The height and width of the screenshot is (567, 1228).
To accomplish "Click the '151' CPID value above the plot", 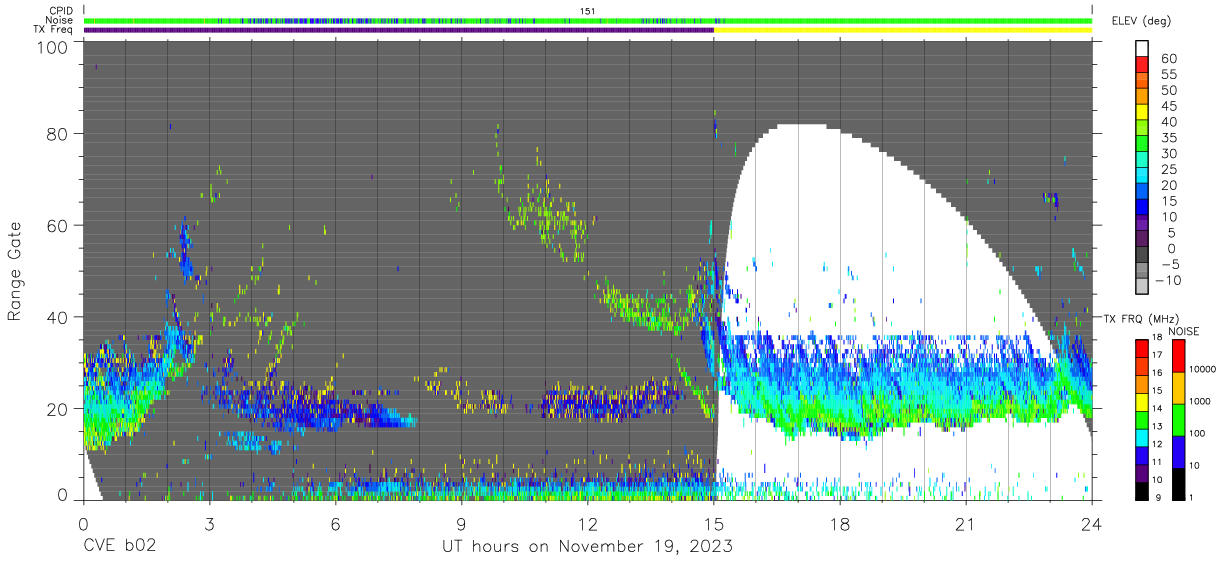I will coord(588,10).
